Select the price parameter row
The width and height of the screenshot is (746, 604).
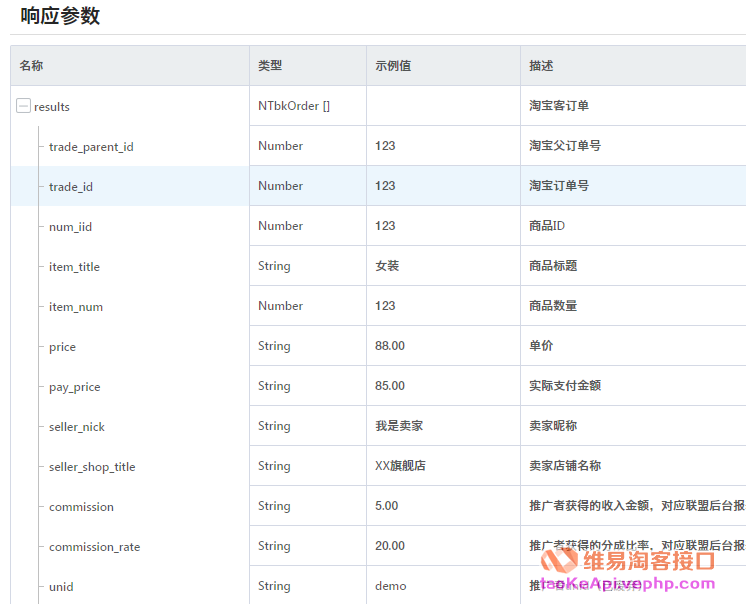62,347
